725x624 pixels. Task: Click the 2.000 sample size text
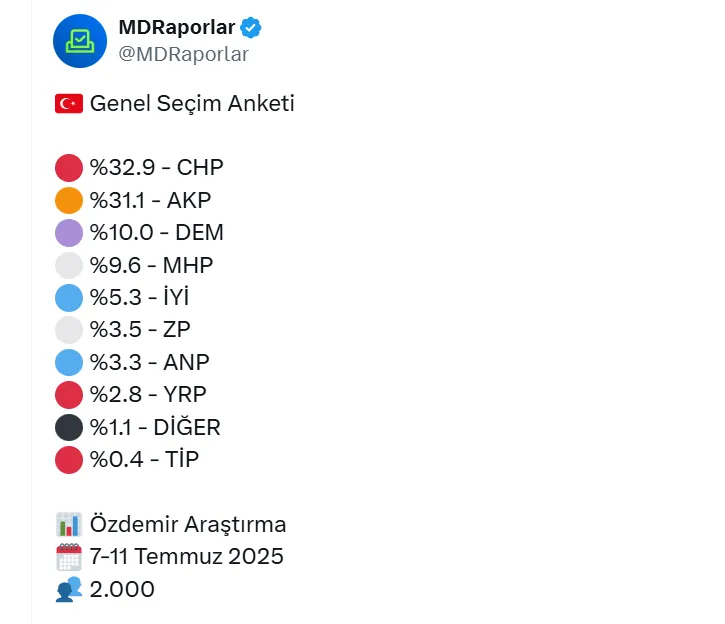point(122,590)
